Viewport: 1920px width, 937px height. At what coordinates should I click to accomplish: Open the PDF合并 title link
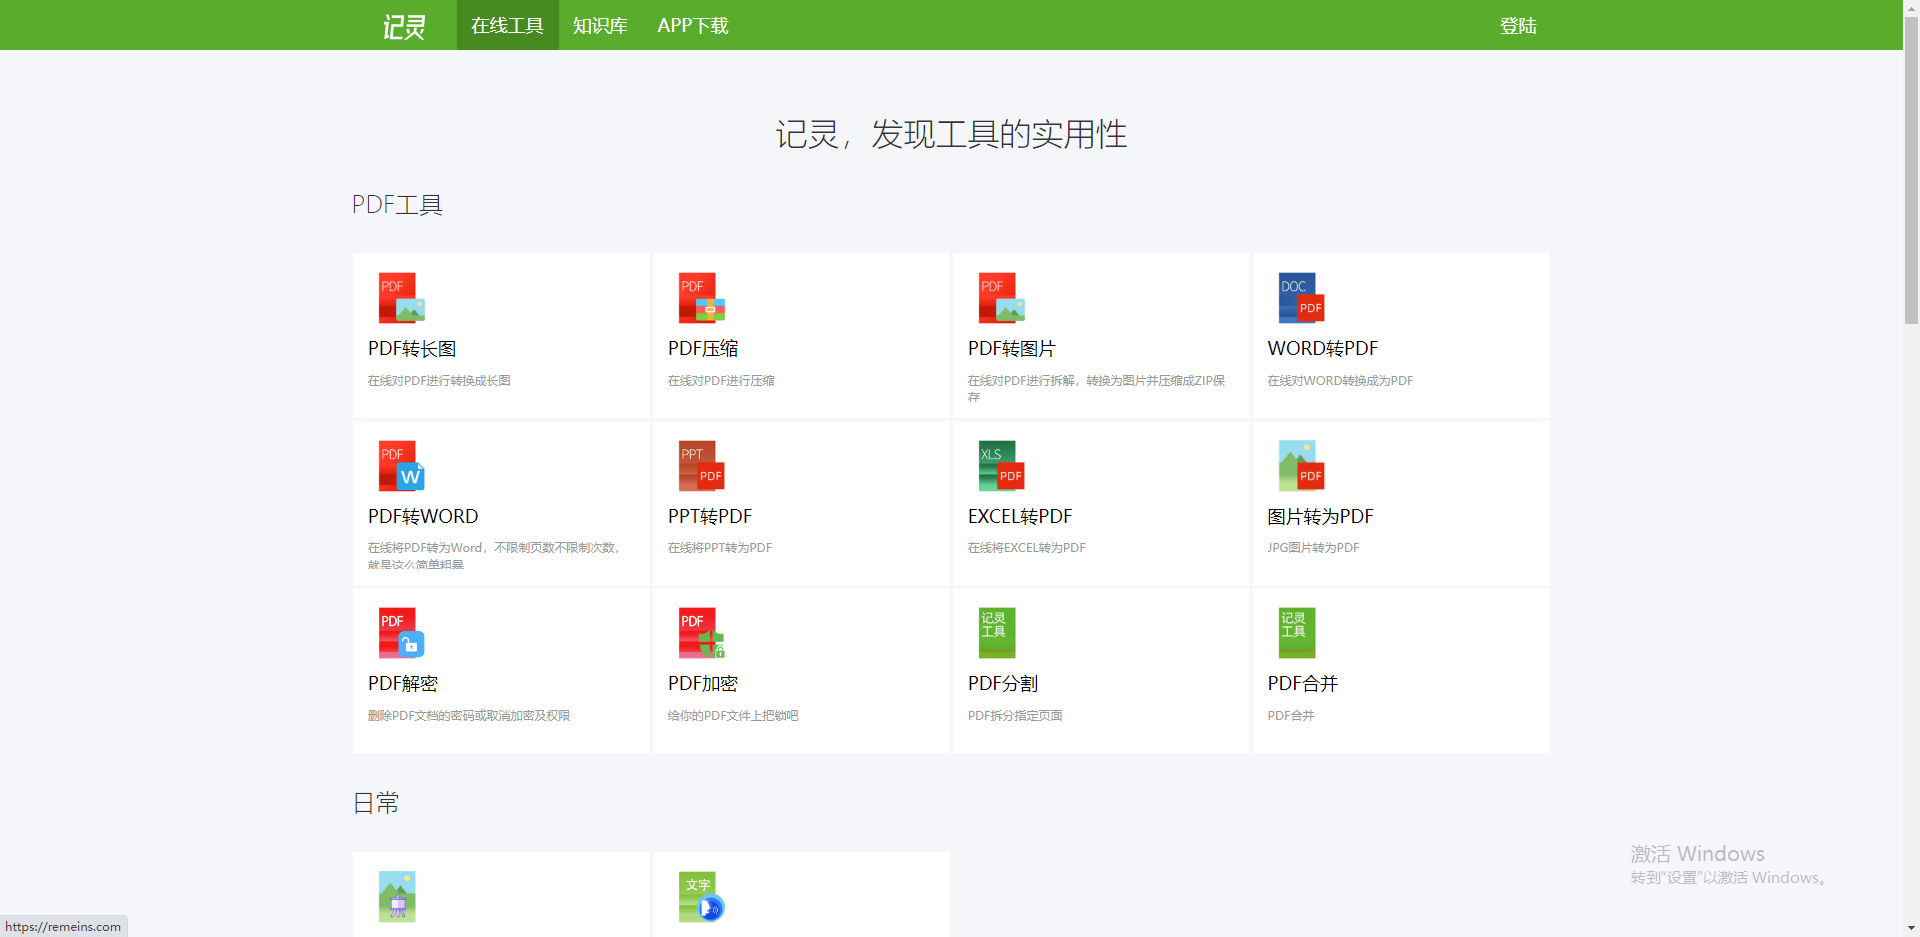[1303, 684]
